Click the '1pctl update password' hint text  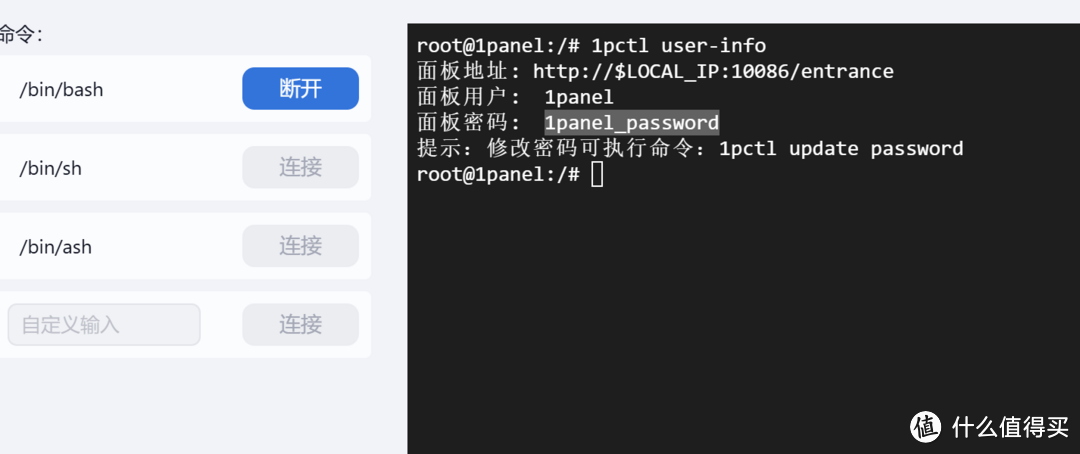pyautogui.click(x=841, y=149)
